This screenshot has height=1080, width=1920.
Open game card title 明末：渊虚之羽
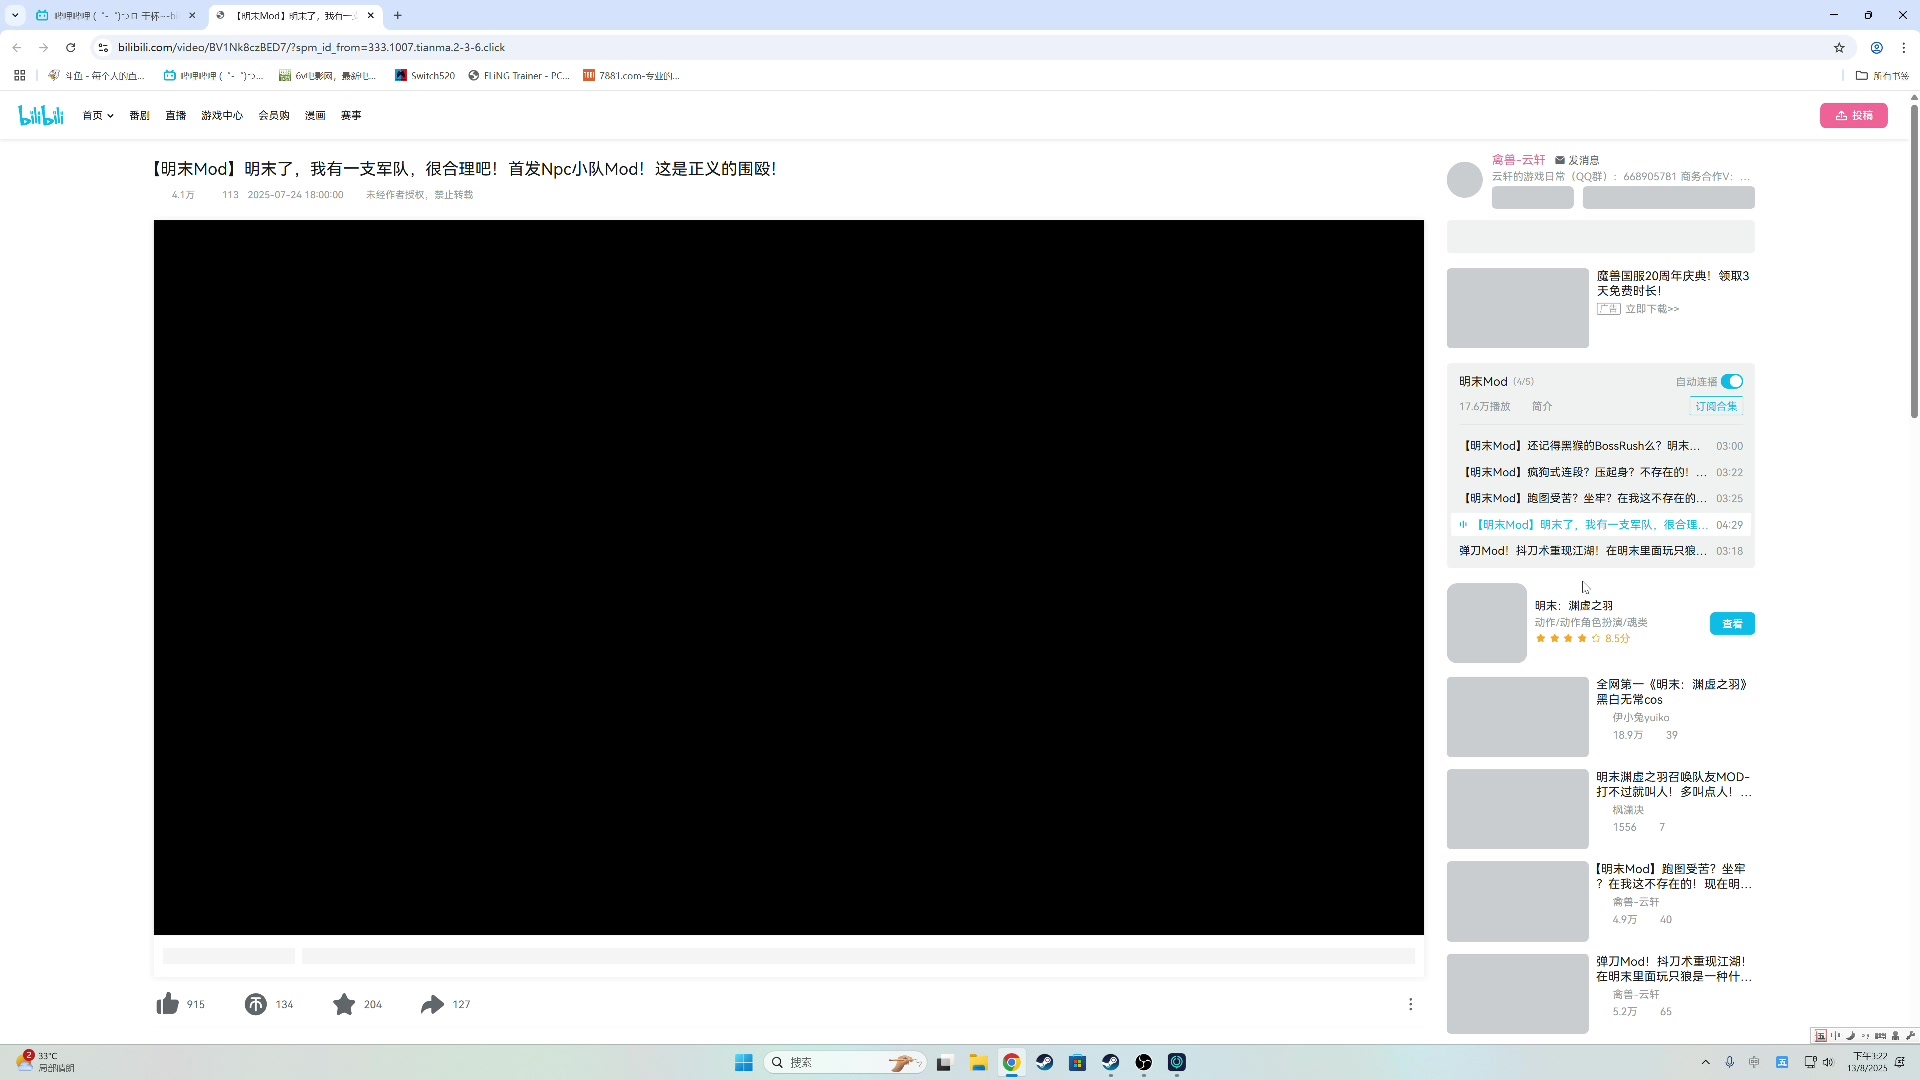1574,606
